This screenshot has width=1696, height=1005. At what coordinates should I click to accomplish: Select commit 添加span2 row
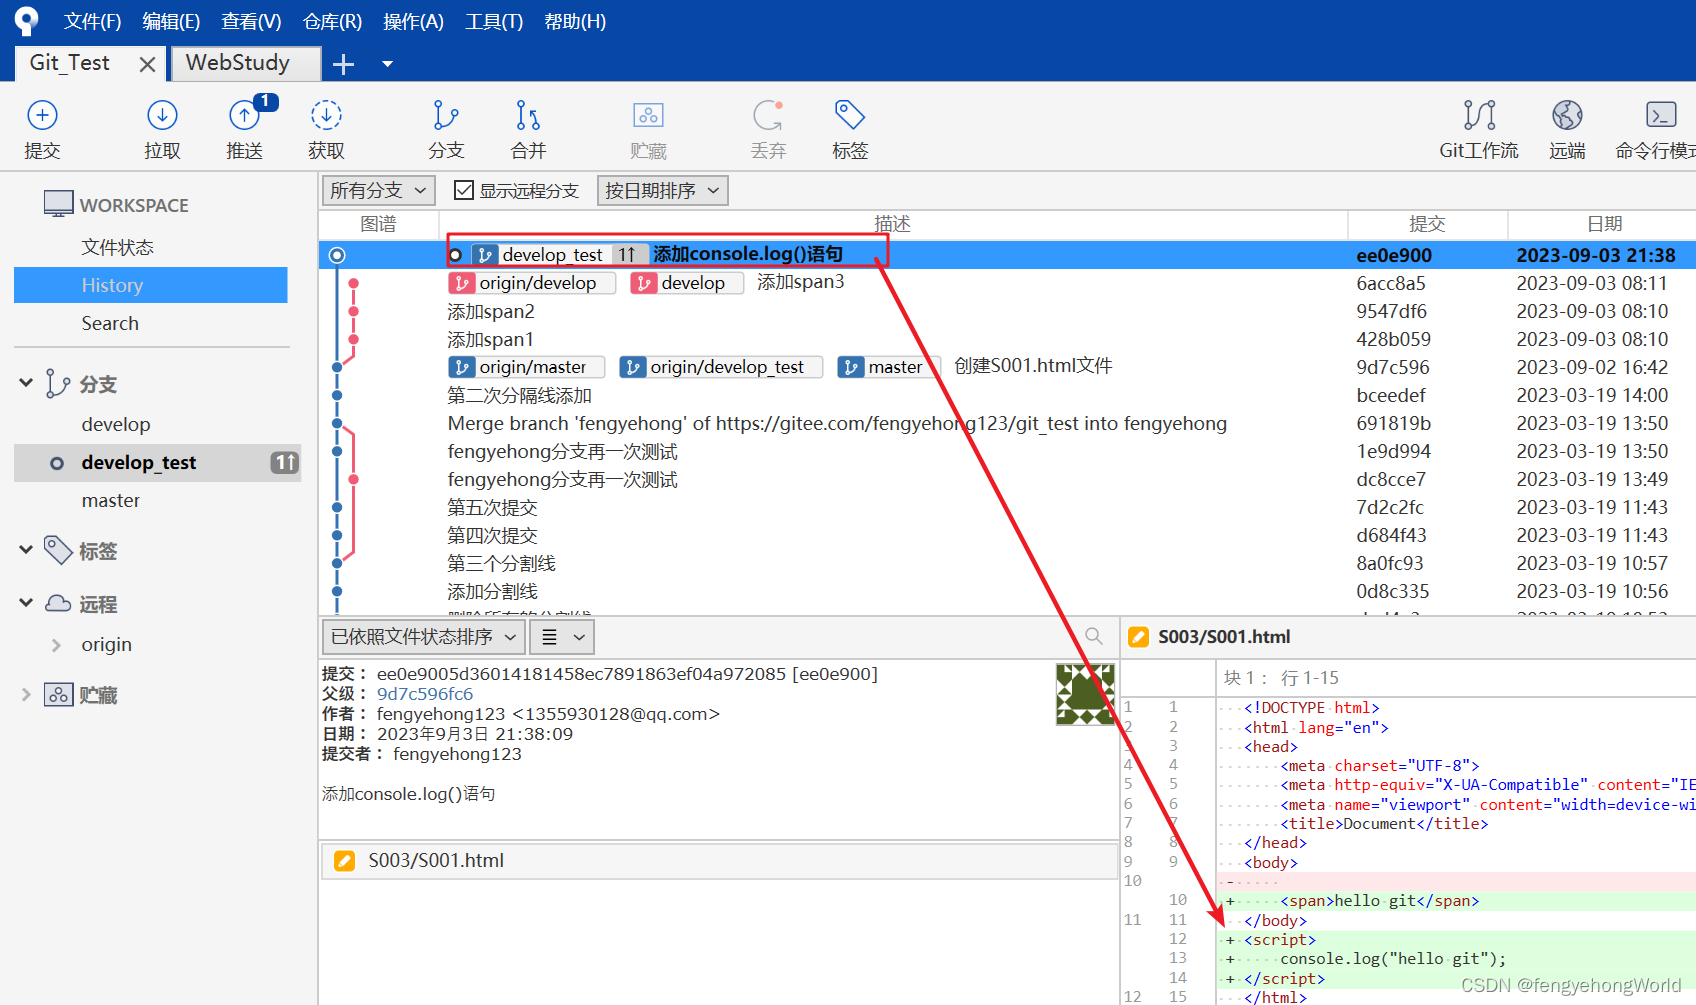tap(1007, 311)
